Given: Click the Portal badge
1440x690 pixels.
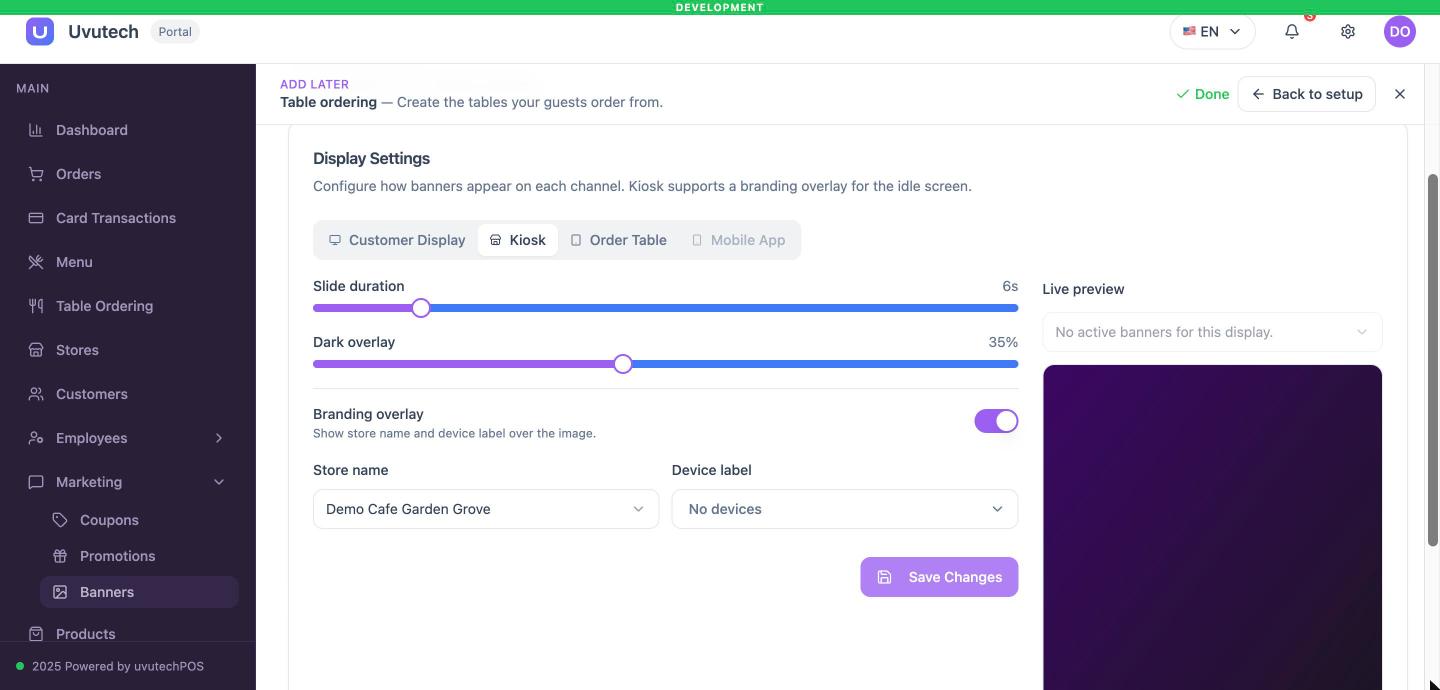Looking at the screenshot, I should (x=175, y=31).
